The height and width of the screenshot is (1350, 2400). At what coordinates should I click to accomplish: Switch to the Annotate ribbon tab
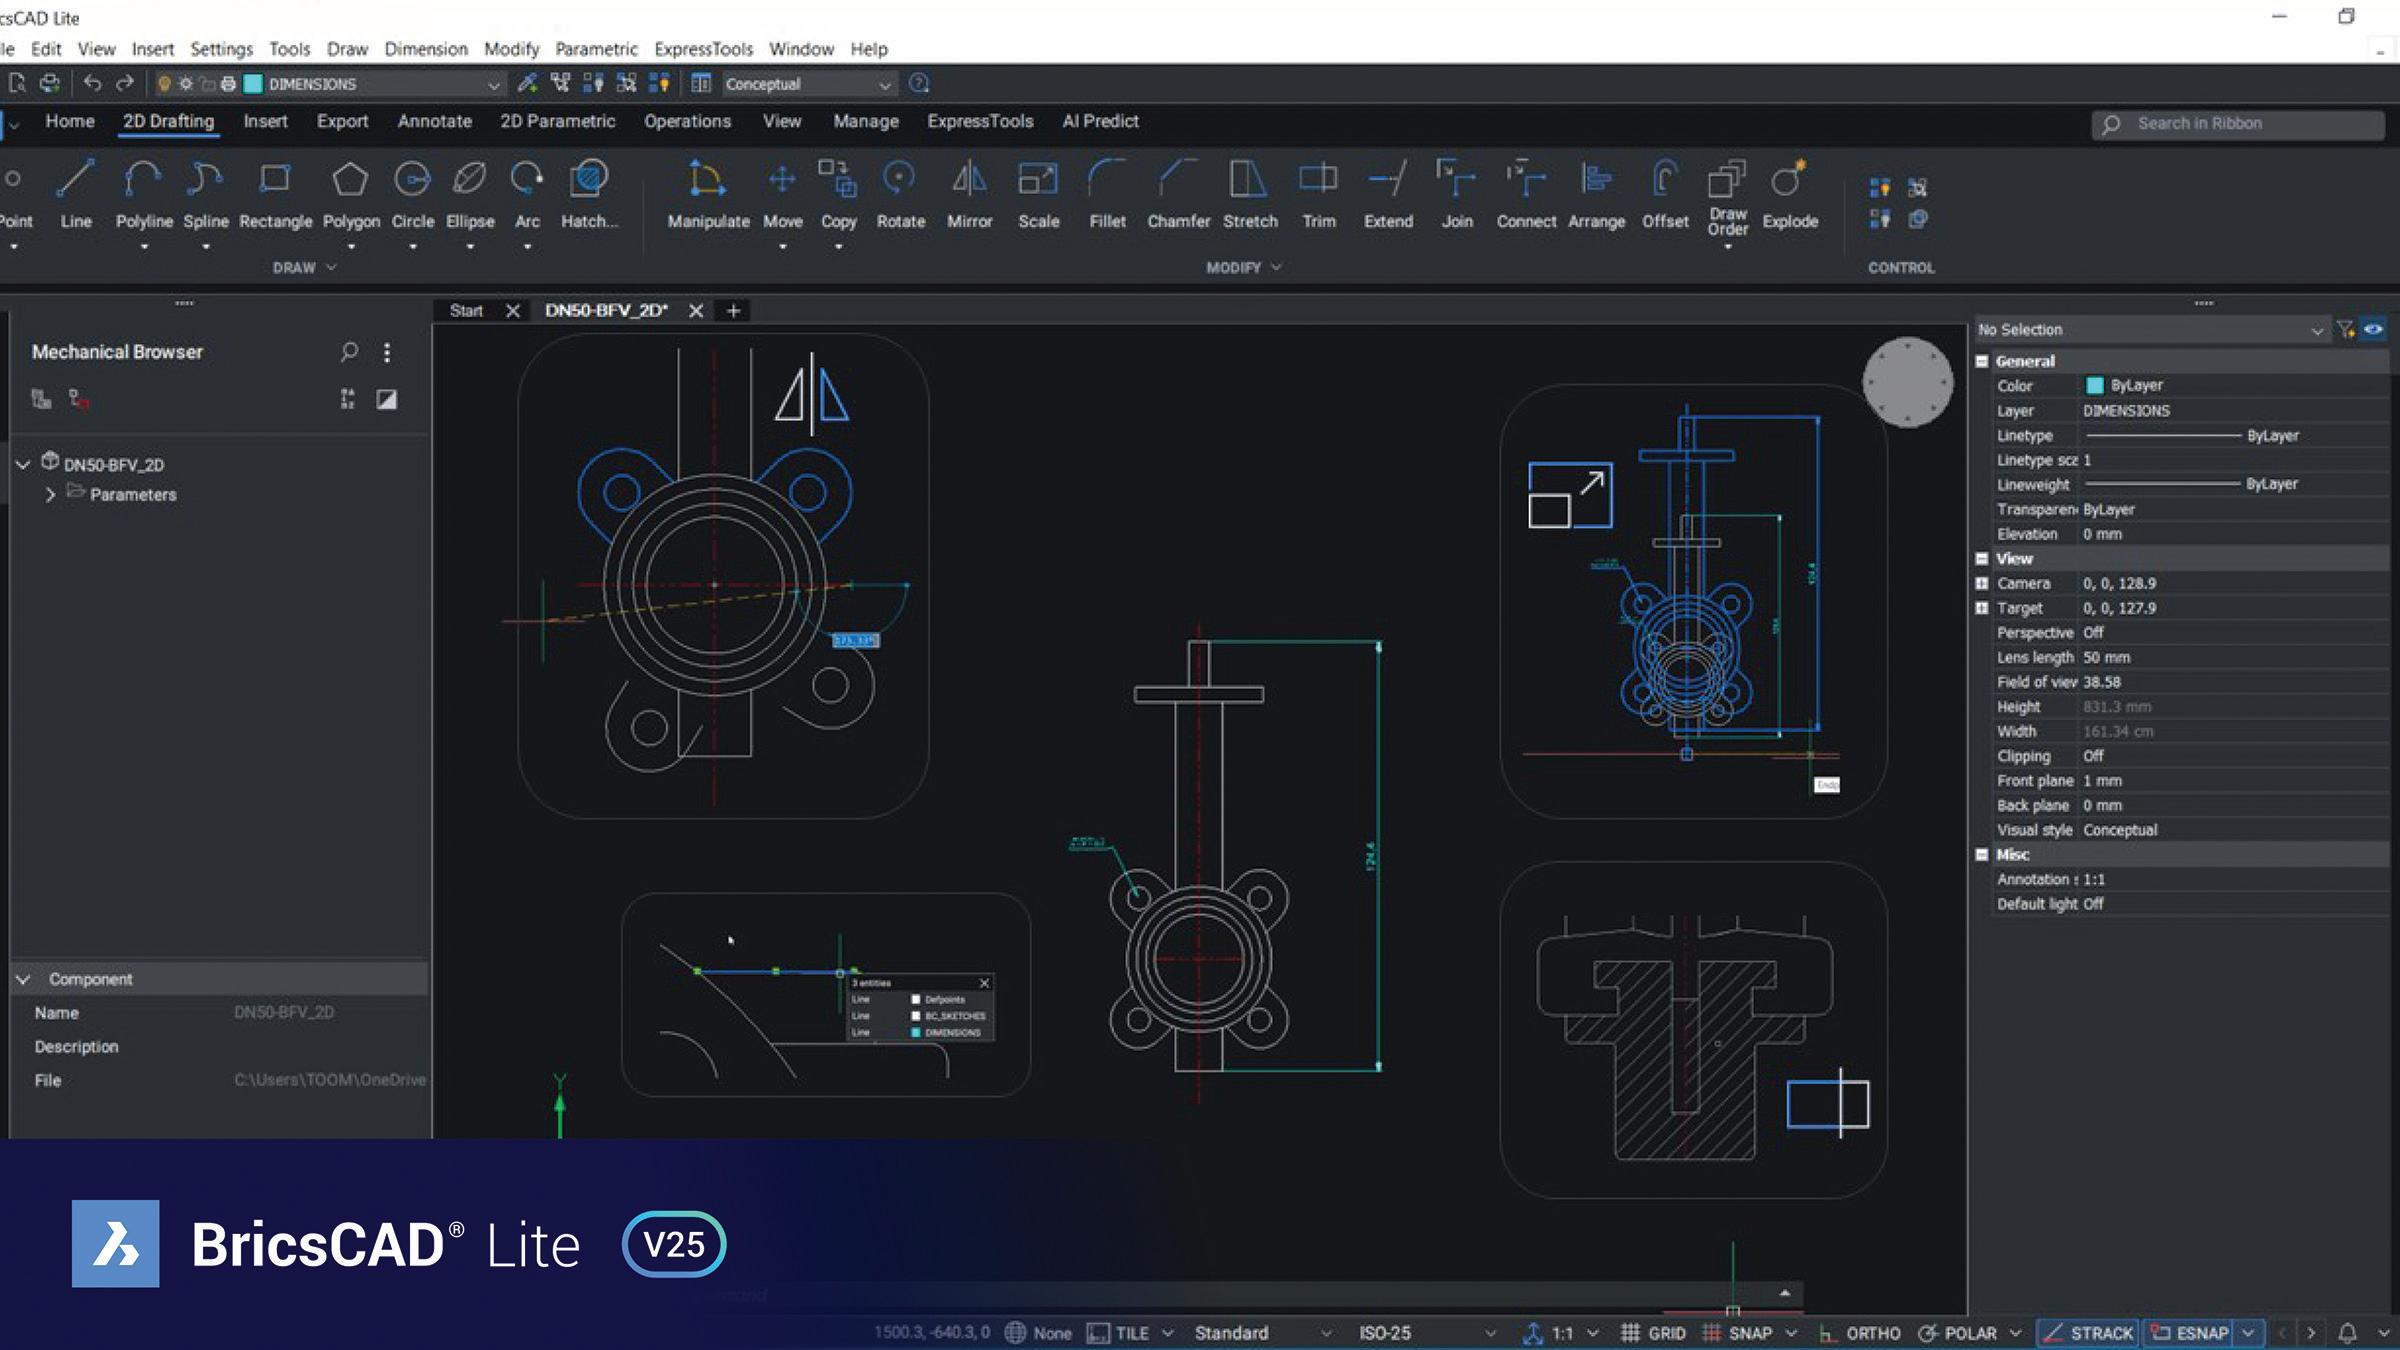coord(434,121)
